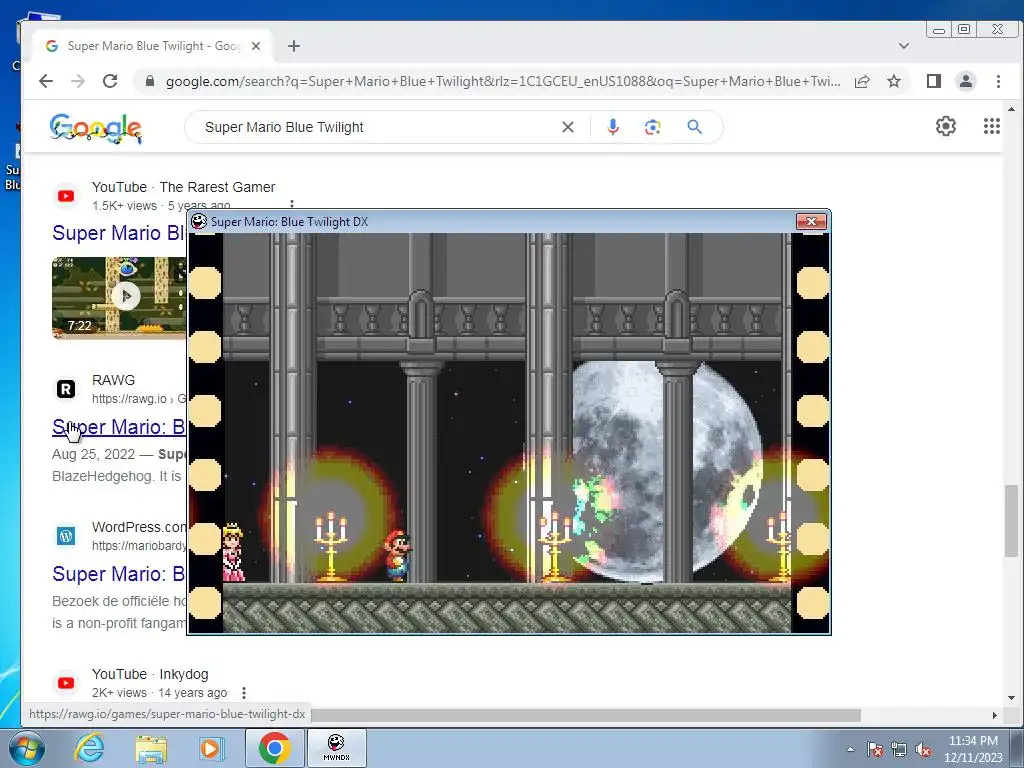
Task: Switch to Chrome on the taskbar
Action: tap(274, 748)
